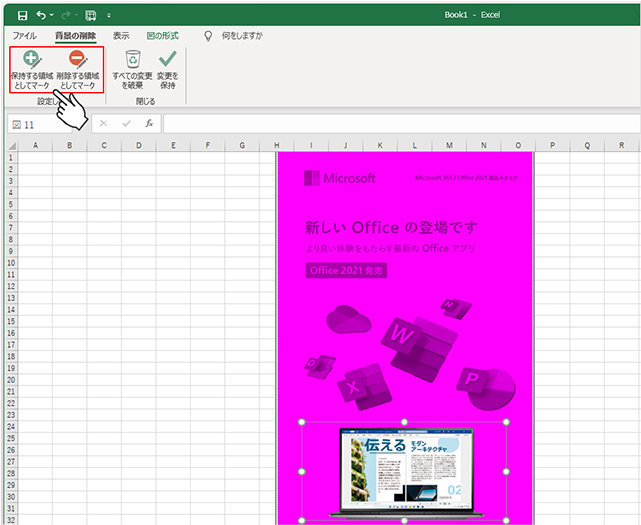Screen dimensions: 641x525
Task: Click the Select All corner triangle
Action: click(11, 146)
